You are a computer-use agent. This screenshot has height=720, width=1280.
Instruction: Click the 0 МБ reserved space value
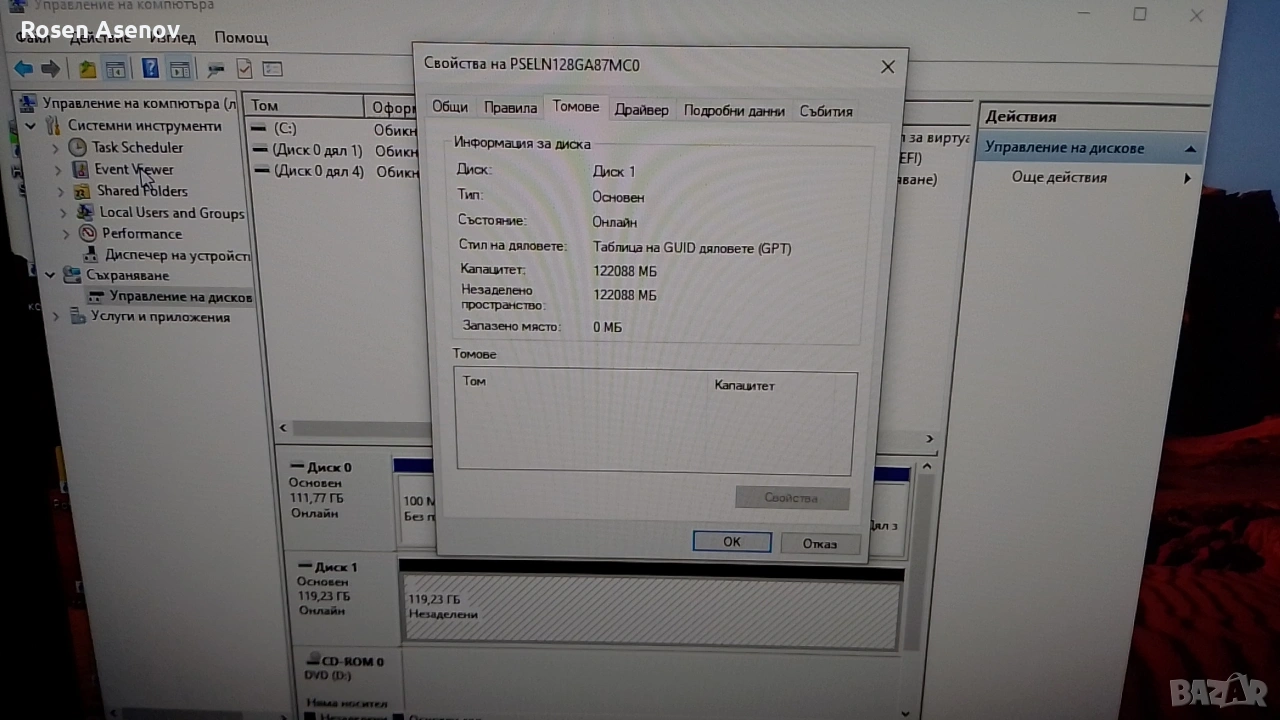(608, 327)
